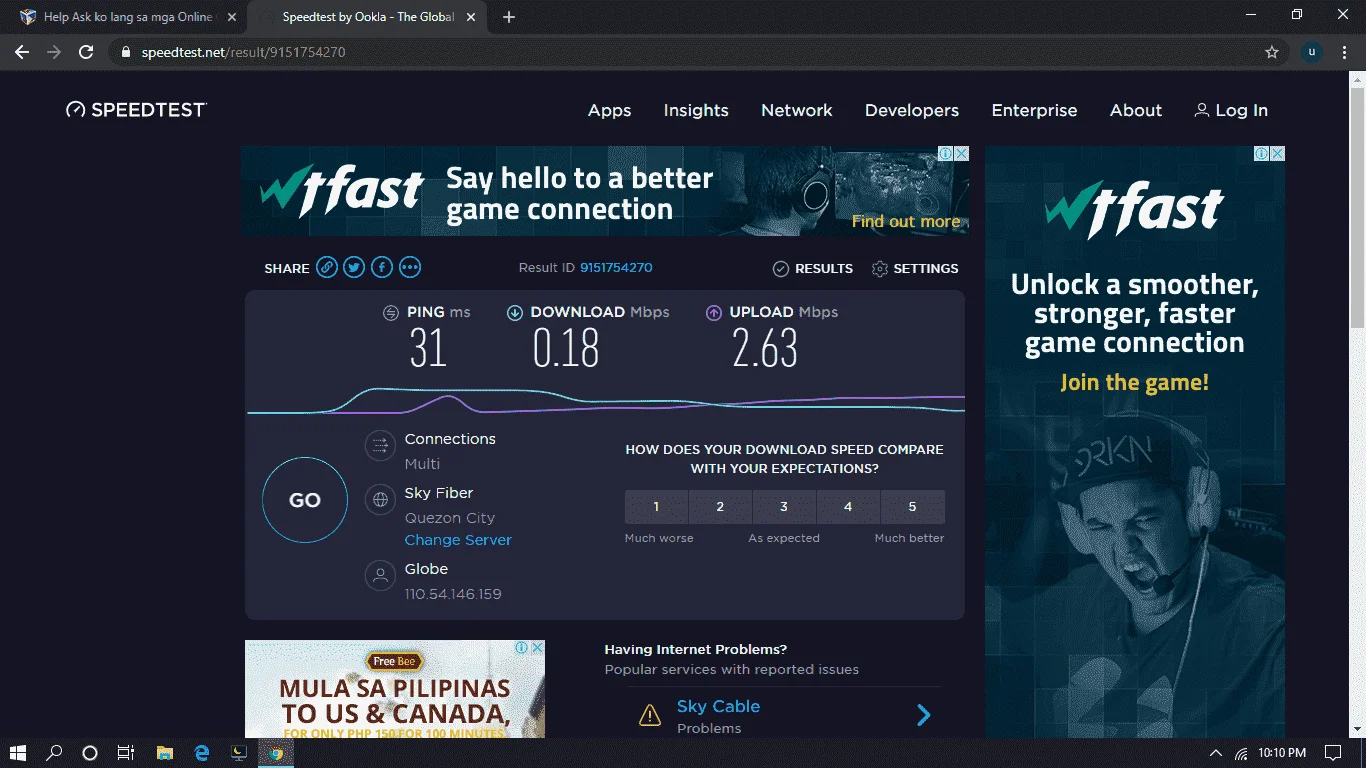Viewport: 1366px width, 768px height.
Task: Click the 'Quezon City' server location text
Action: (450, 518)
